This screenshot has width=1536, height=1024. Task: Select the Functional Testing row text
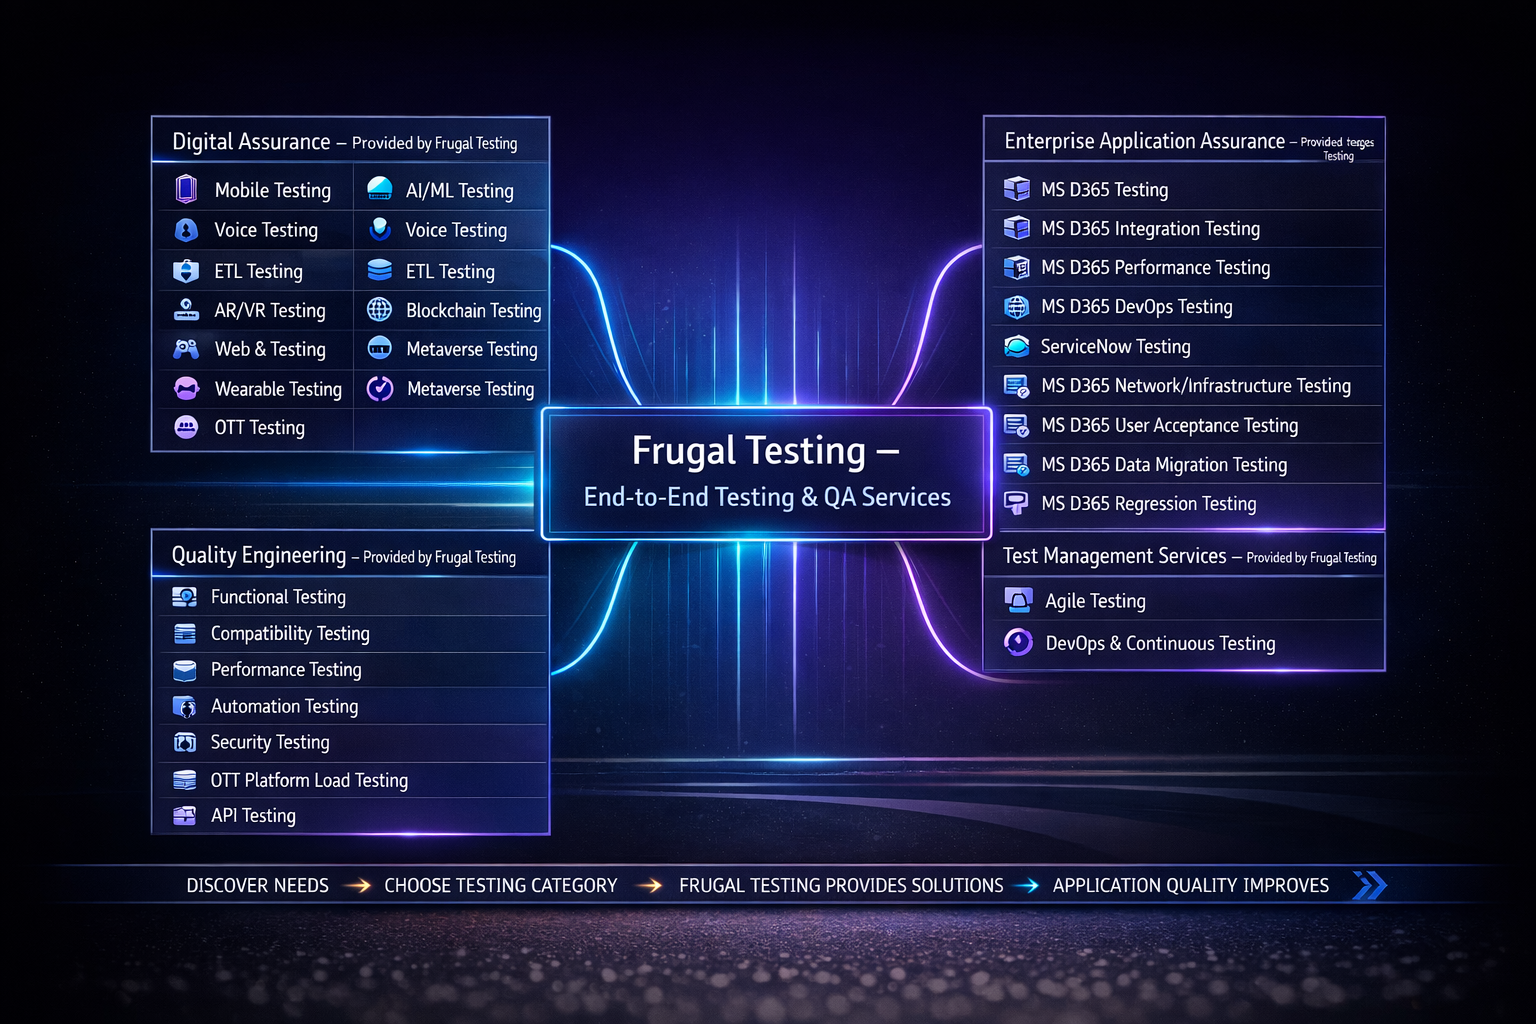[x=278, y=597]
